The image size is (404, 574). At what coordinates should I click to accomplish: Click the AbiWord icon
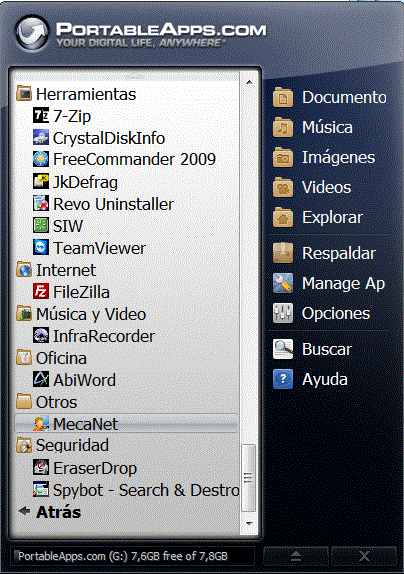pos(41,379)
